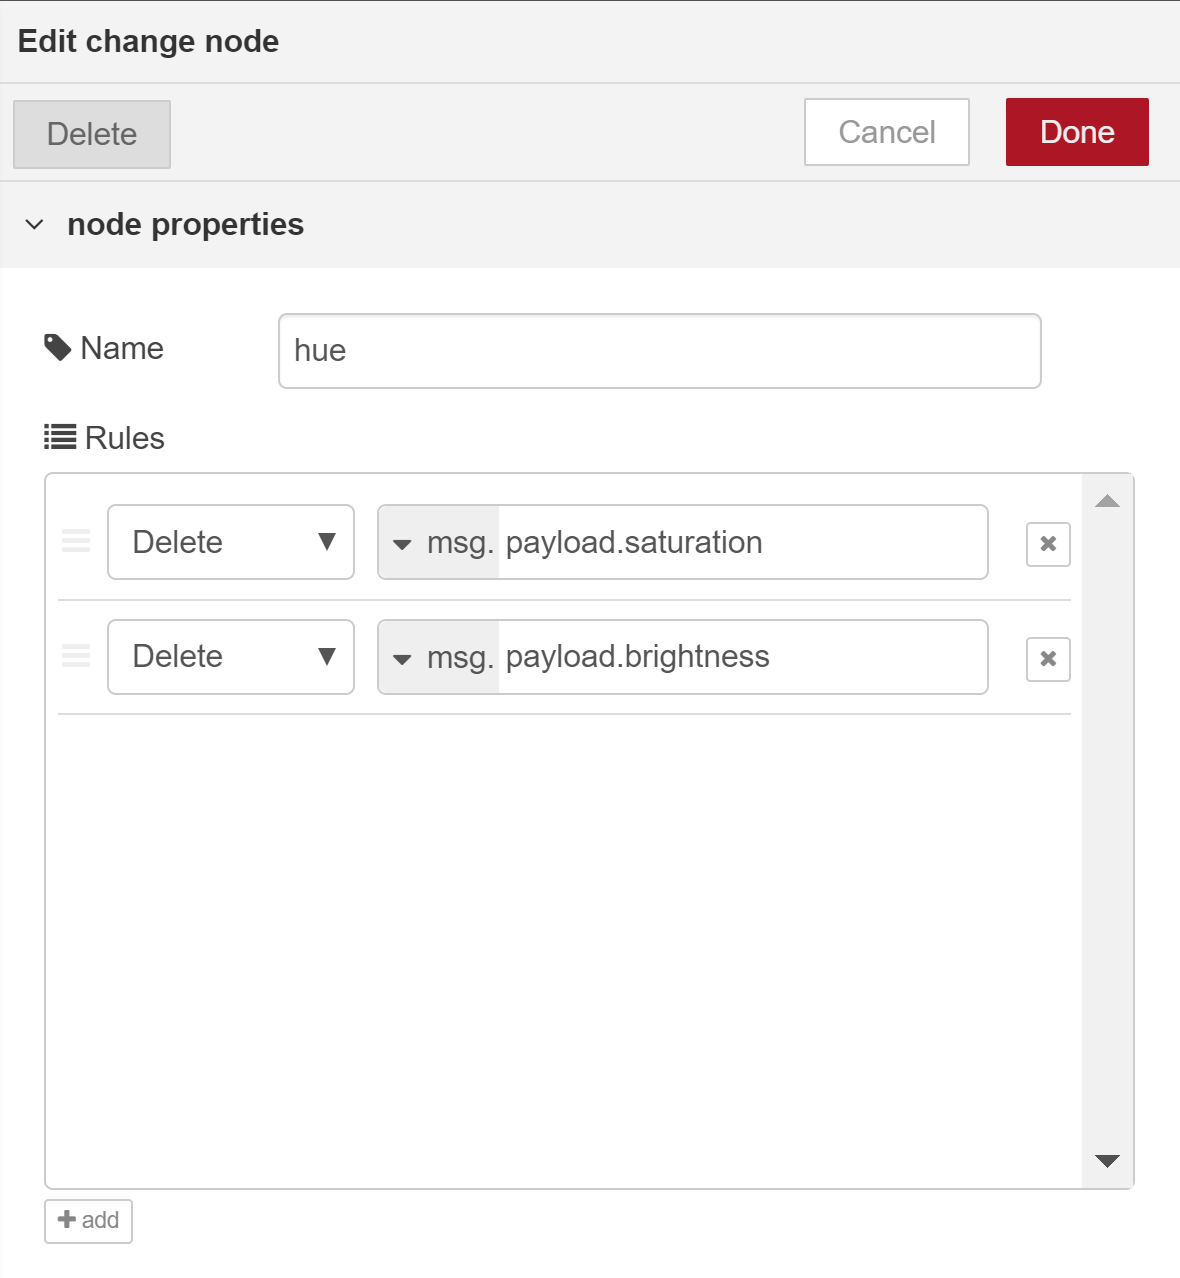Open the msg. type selector for payload.saturation
Viewport: 1180px width, 1278px height.
439,542
